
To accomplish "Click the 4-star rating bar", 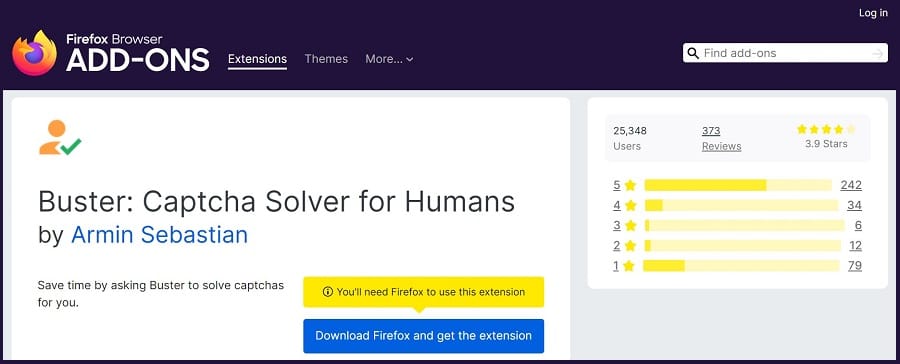I will [742, 206].
